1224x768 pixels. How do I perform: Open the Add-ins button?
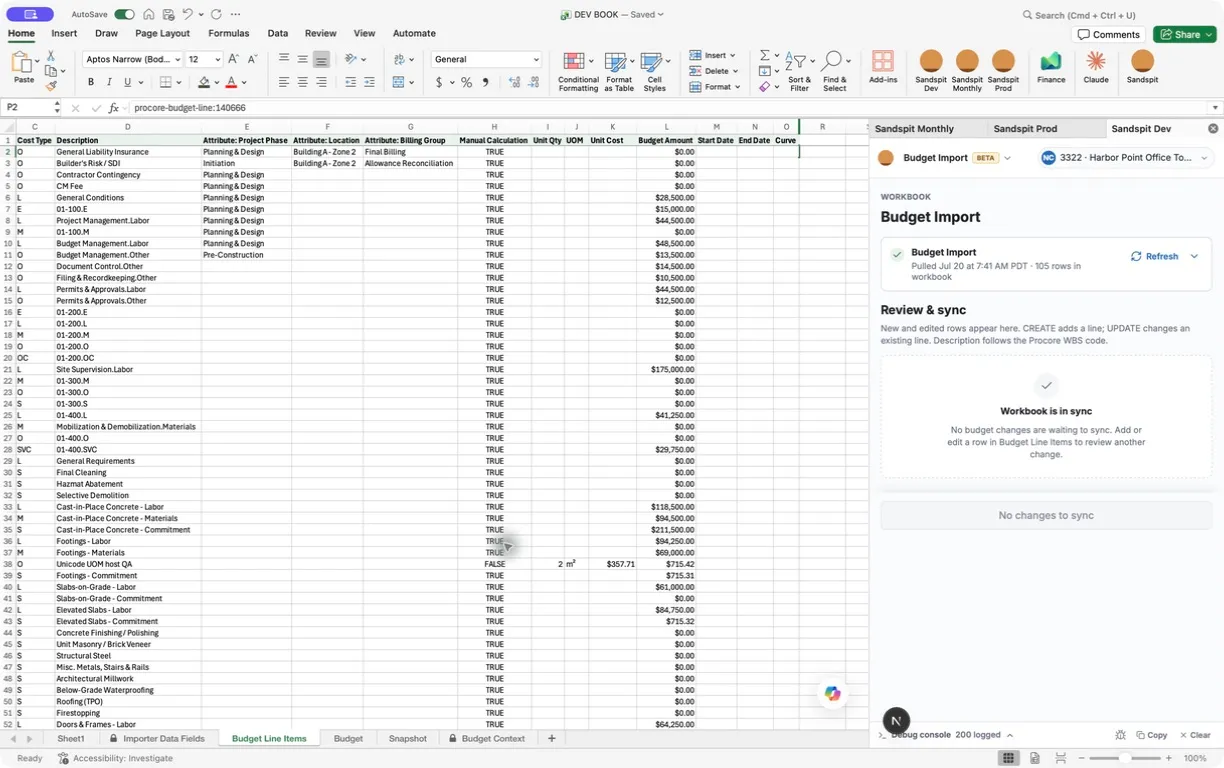883,67
